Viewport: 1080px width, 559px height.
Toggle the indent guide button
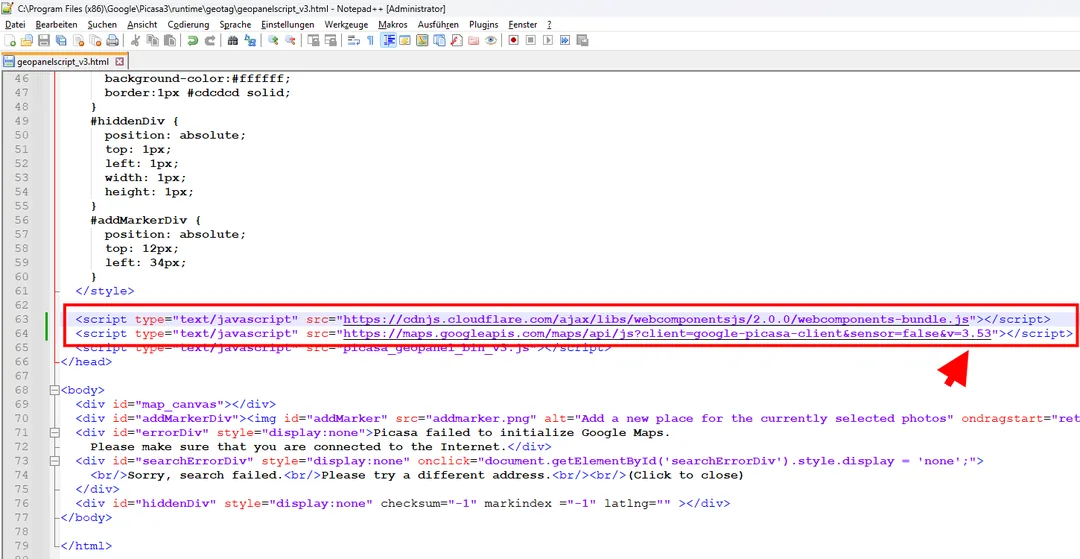(x=389, y=41)
